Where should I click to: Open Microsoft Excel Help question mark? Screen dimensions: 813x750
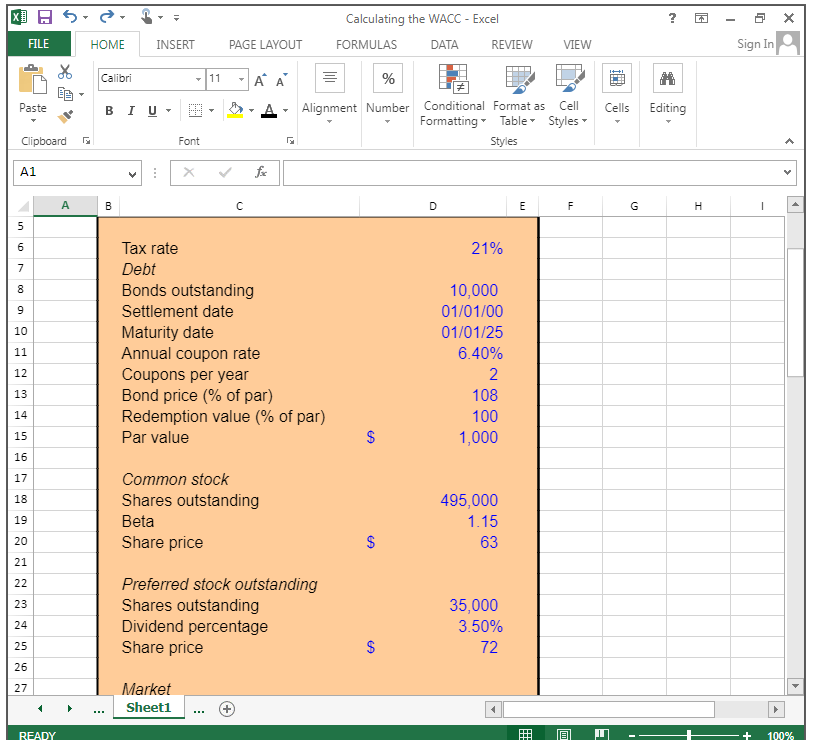click(672, 18)
